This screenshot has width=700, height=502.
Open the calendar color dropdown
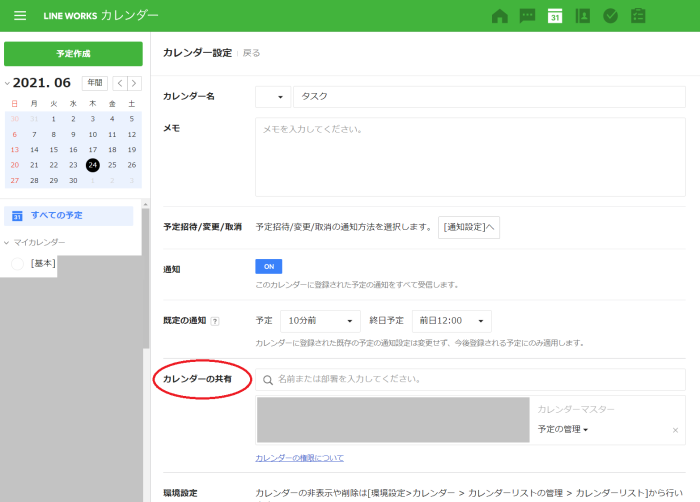click(x=273, y=97)
